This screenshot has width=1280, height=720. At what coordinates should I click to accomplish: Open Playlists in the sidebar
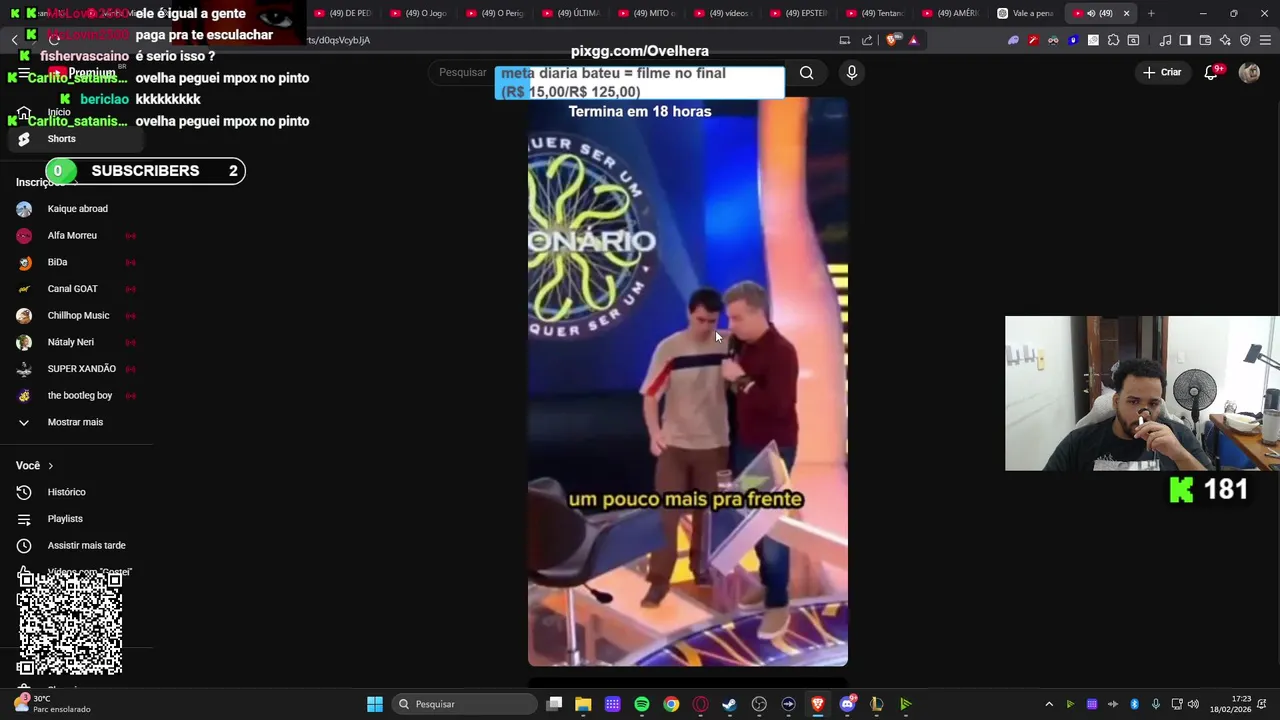click(76, 519)
